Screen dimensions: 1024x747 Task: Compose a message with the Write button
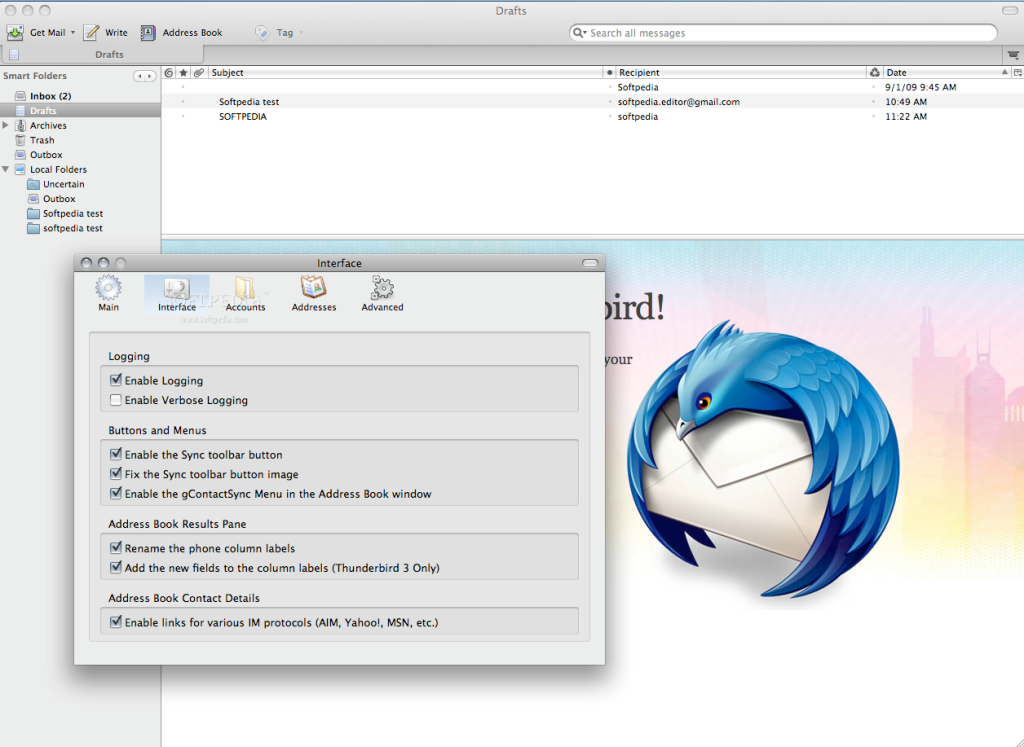pos(106,32)
